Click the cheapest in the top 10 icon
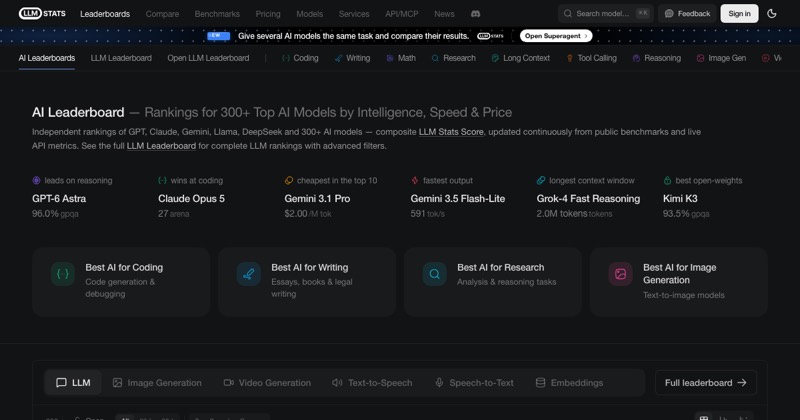The width and height of the screenshot is (800, 420). click(x=289, y=181)
